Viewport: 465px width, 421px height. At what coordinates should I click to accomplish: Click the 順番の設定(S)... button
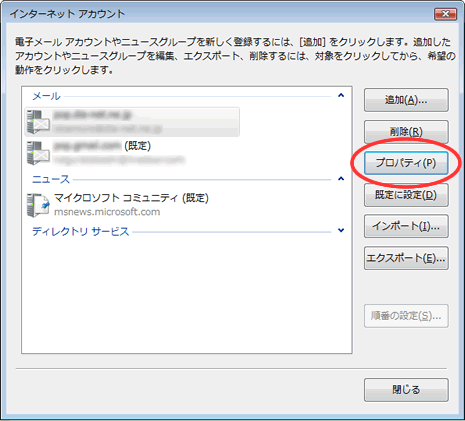pos(406,316)
